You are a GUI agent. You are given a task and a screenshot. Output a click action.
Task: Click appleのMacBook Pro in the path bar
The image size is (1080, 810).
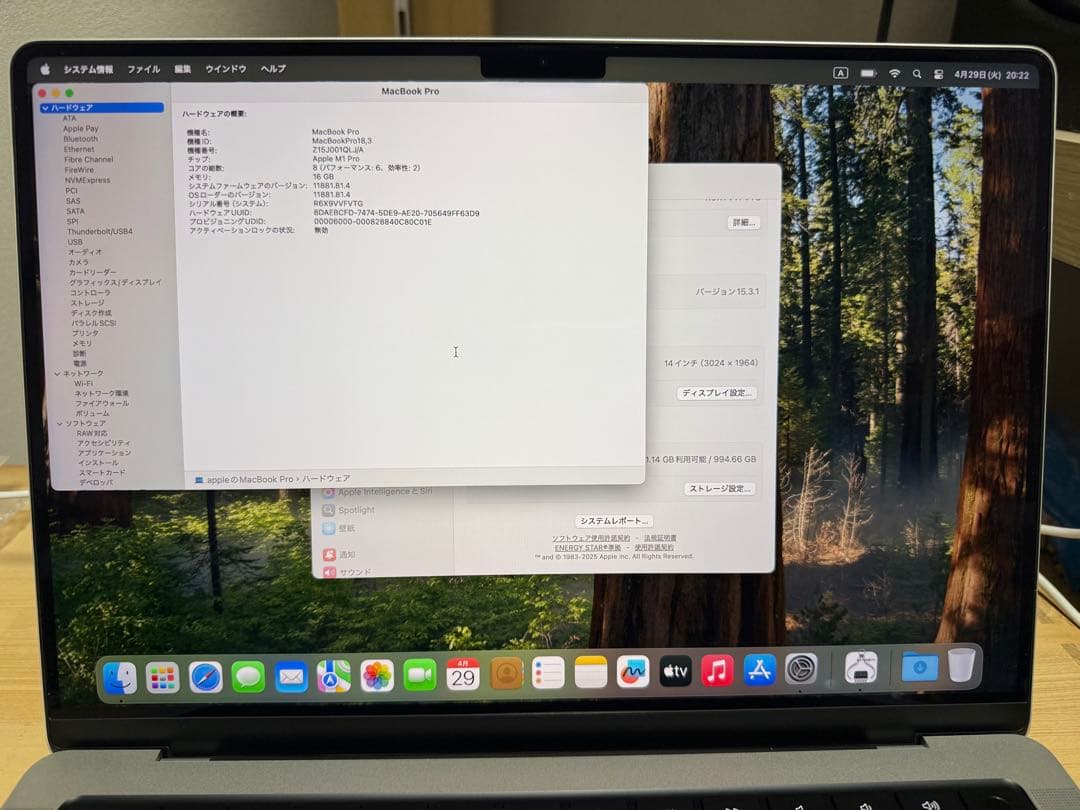[250, 479]
